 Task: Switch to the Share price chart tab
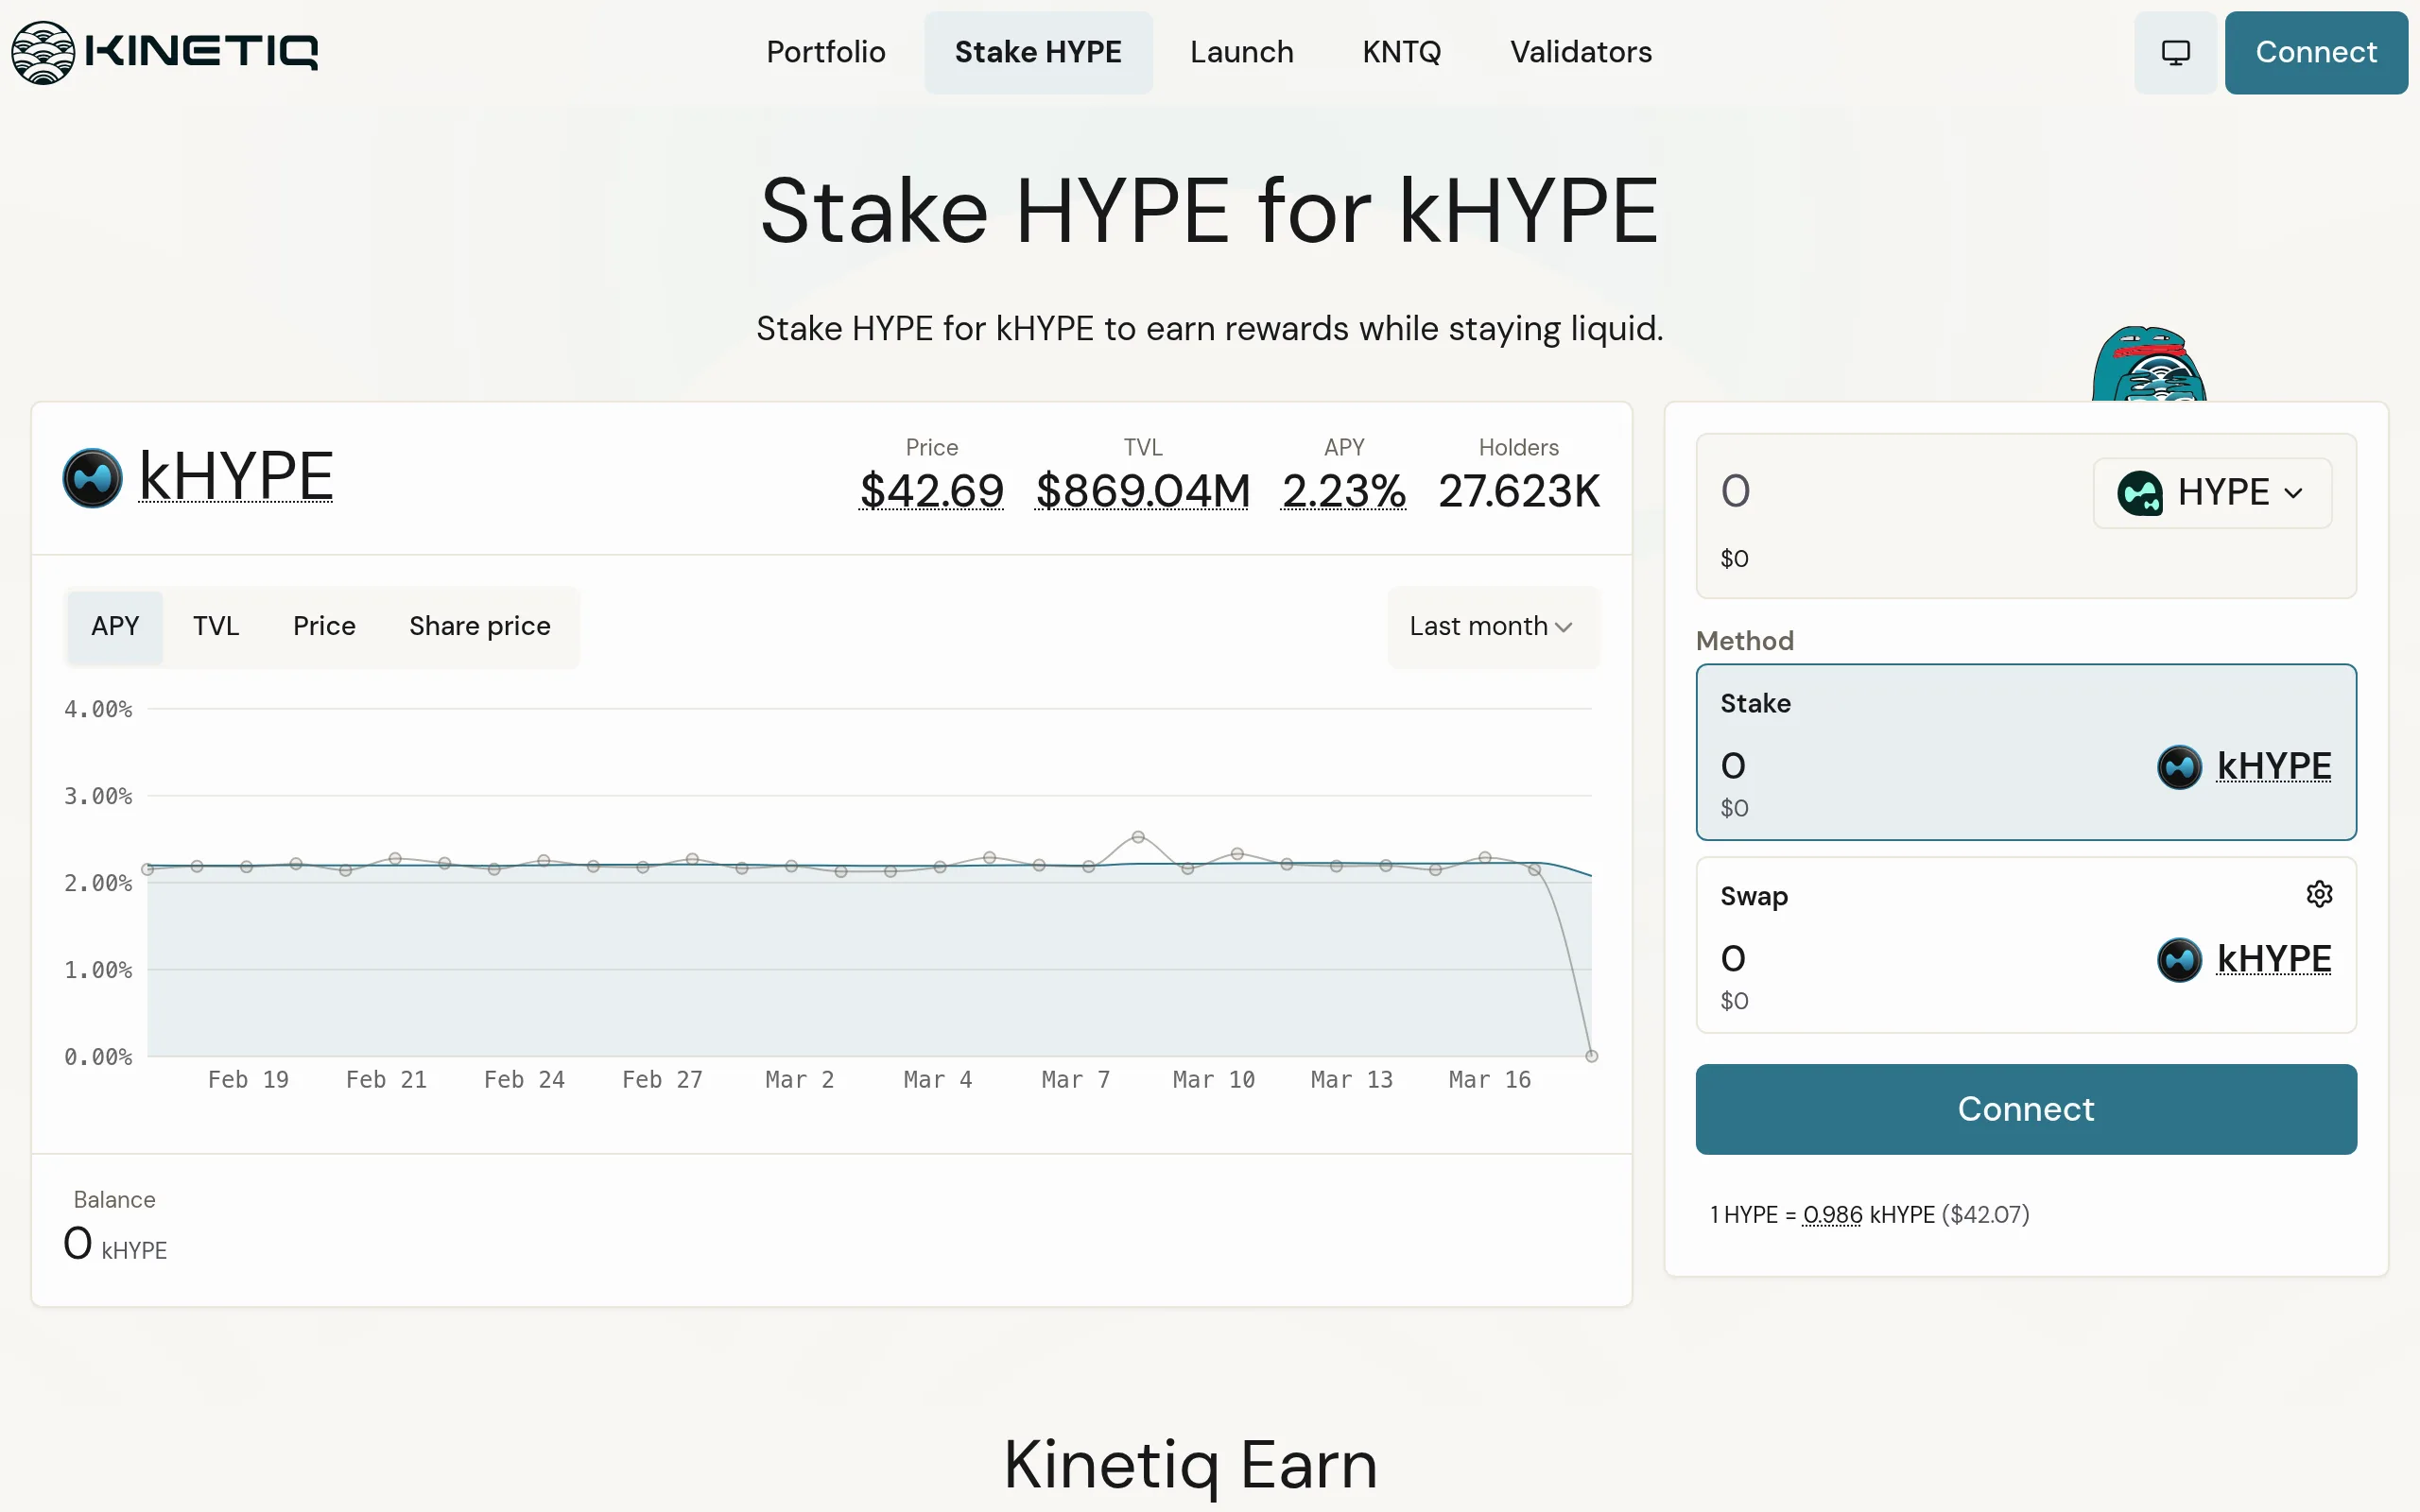tap(480, 626)
